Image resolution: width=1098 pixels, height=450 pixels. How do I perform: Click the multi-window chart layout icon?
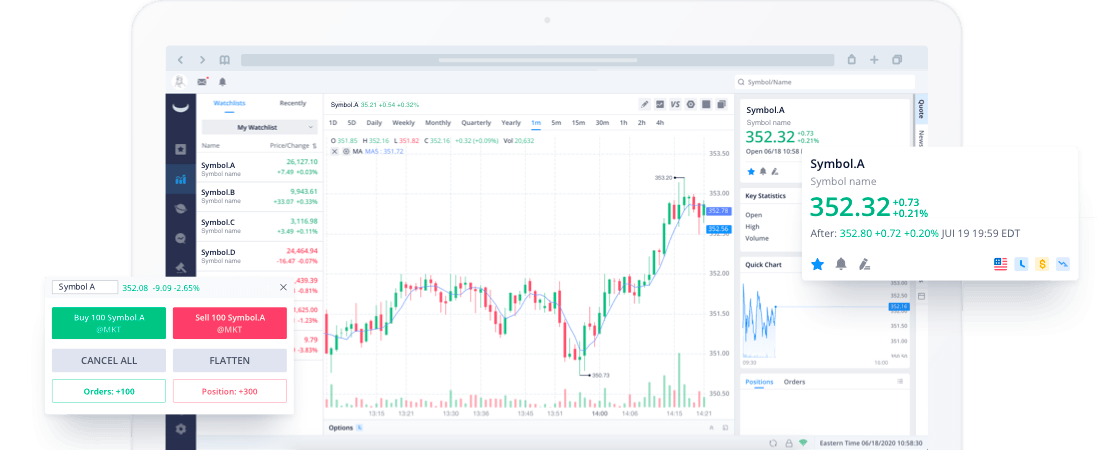721,104
